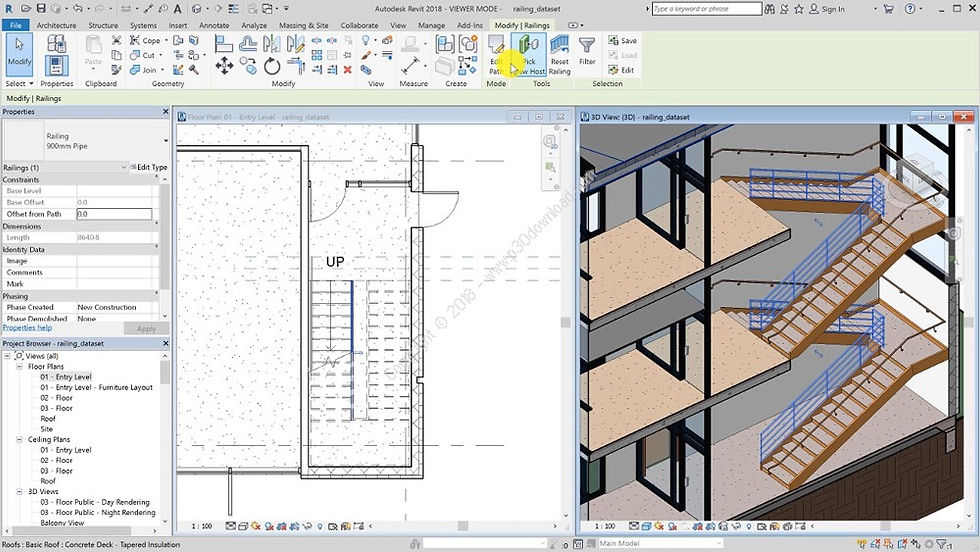Open the Filter selection tool
This screenshot has height=552, width=980.
587,50
